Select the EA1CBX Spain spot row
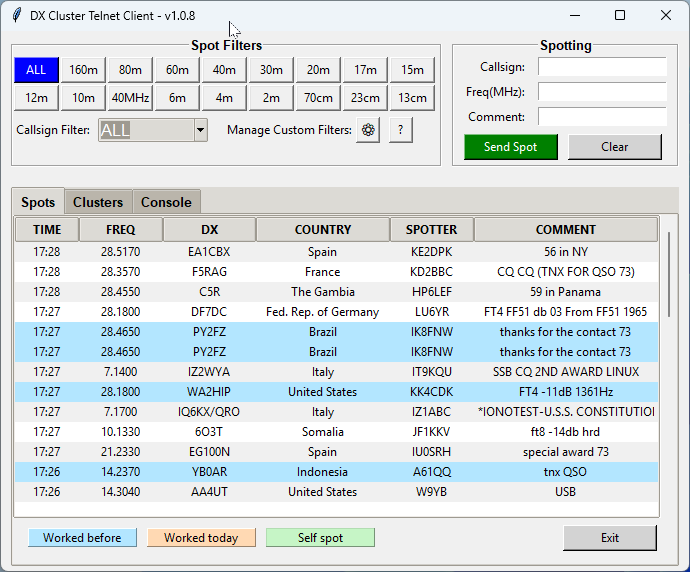Viewport: 690px width, 572px height. coord(322,252)
